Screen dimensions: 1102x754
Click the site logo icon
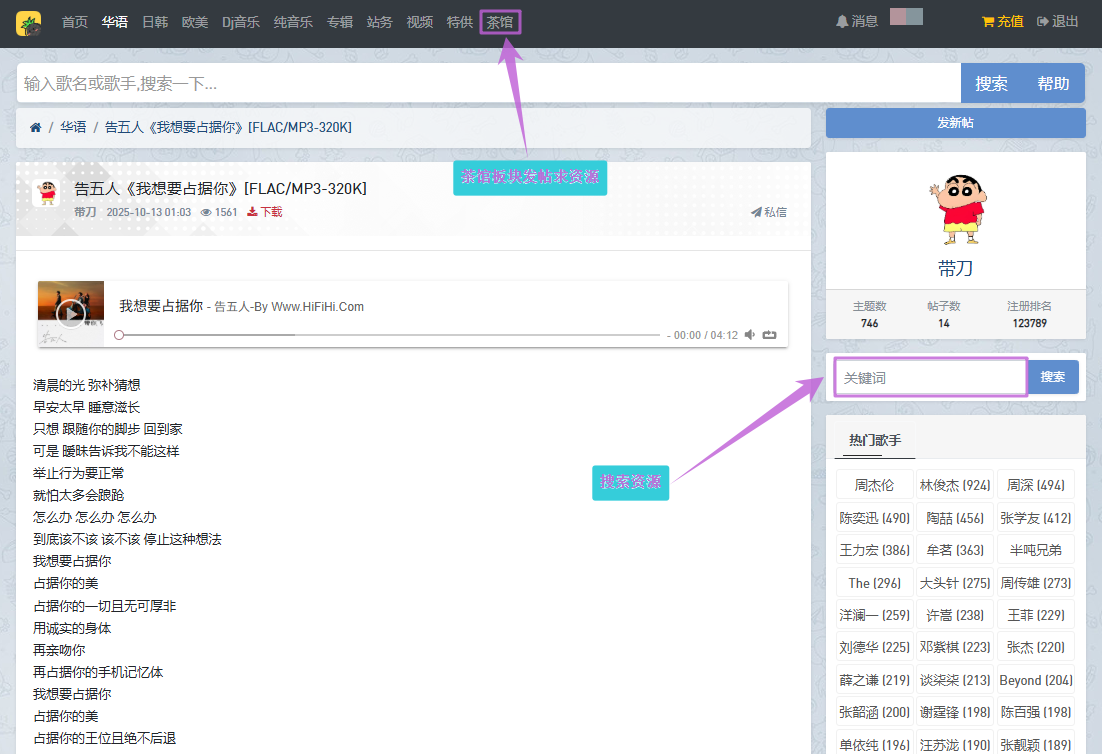(28, 22)
